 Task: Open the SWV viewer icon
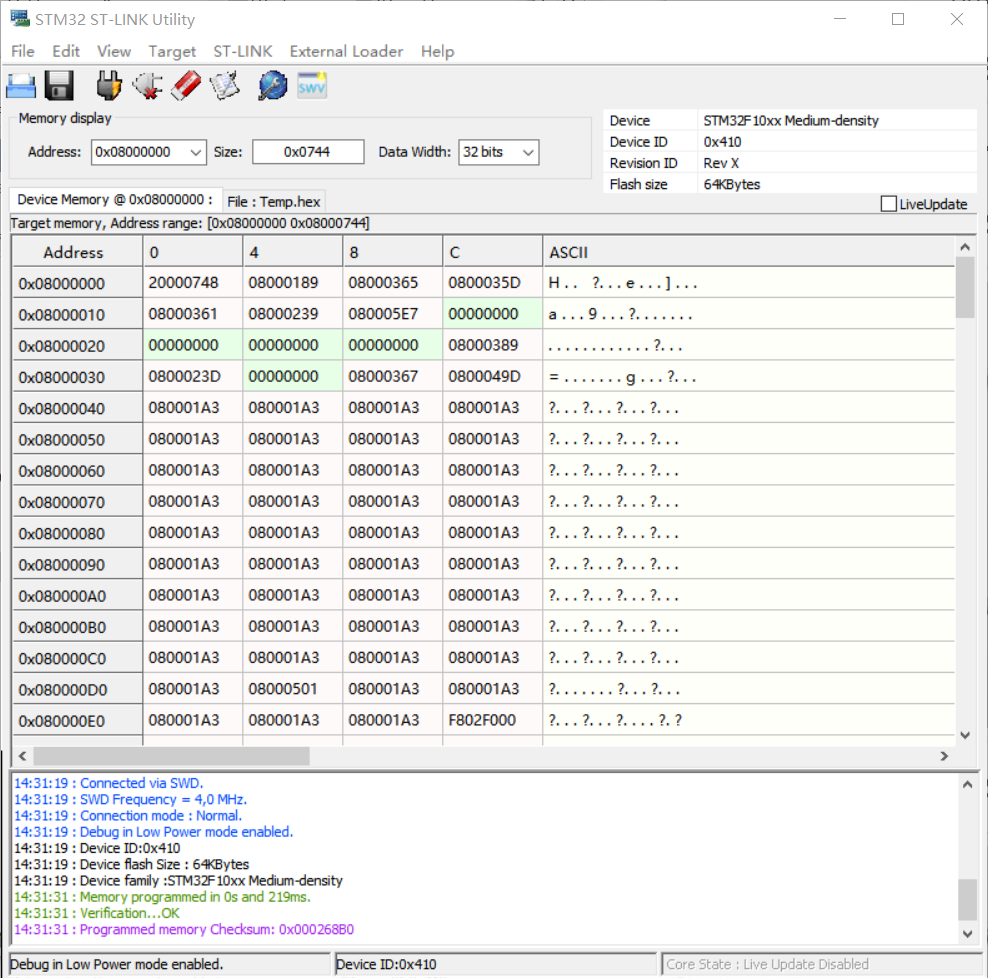point(312,86)
